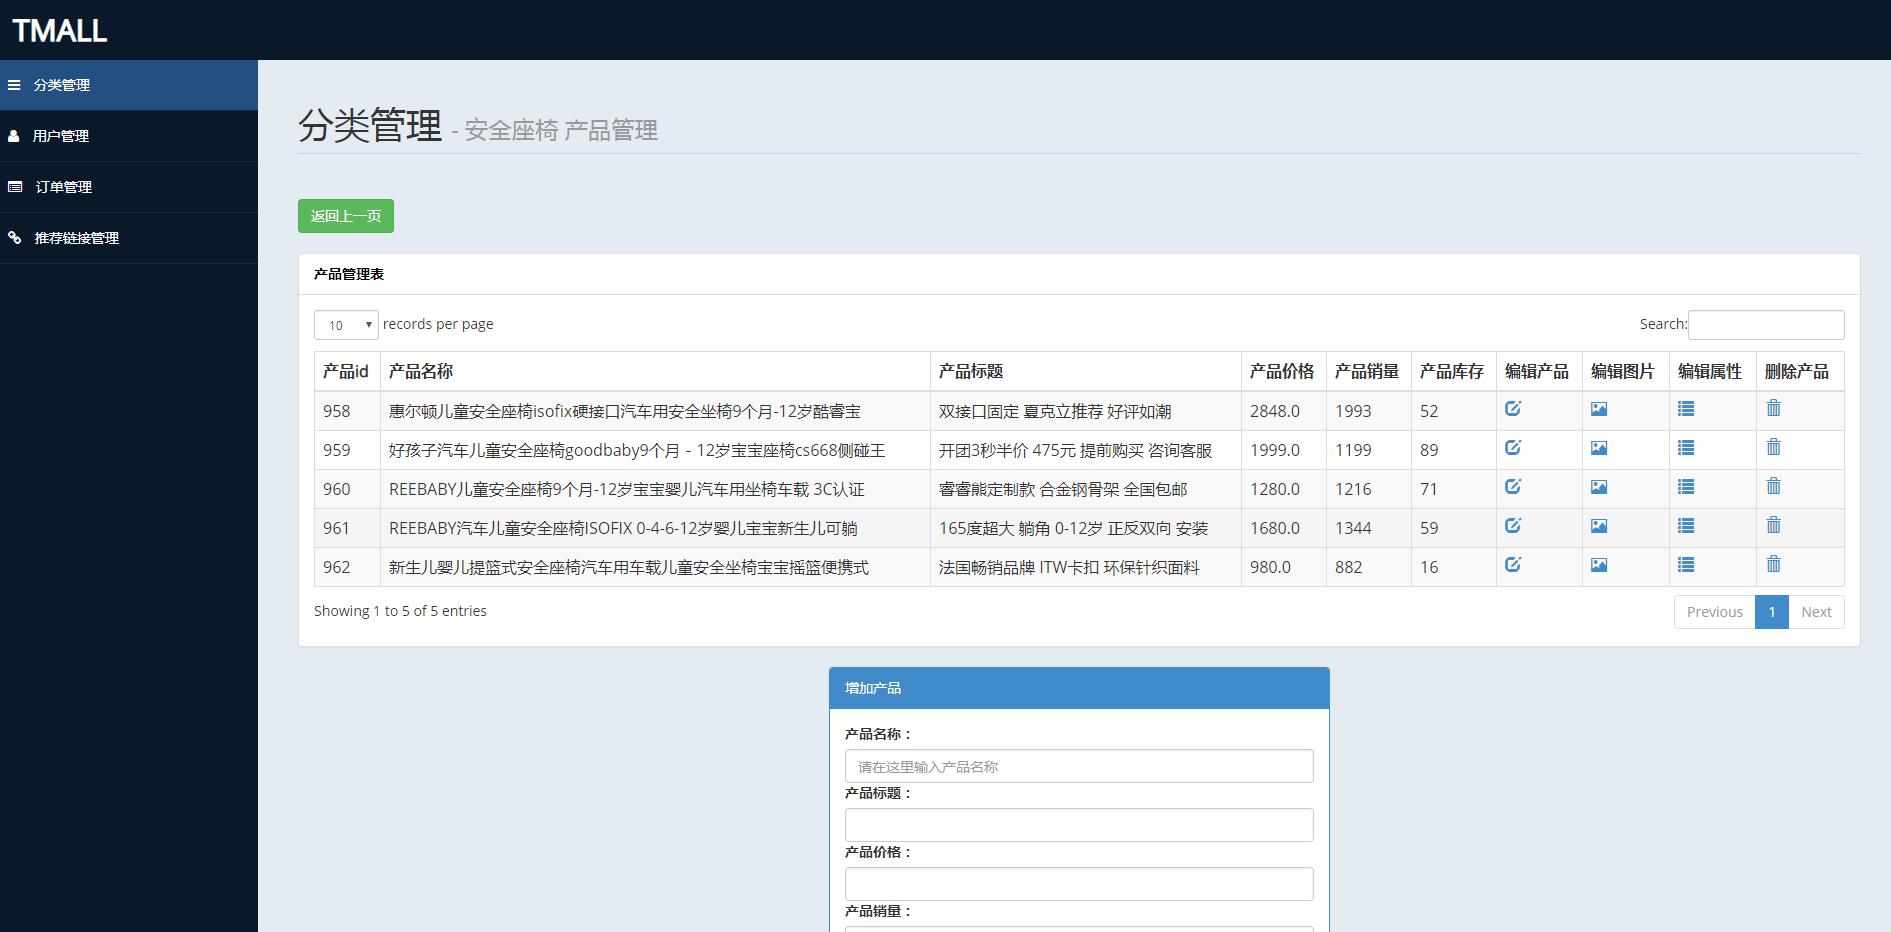Edit product 962 via pencil icon

pos(1513,564)
